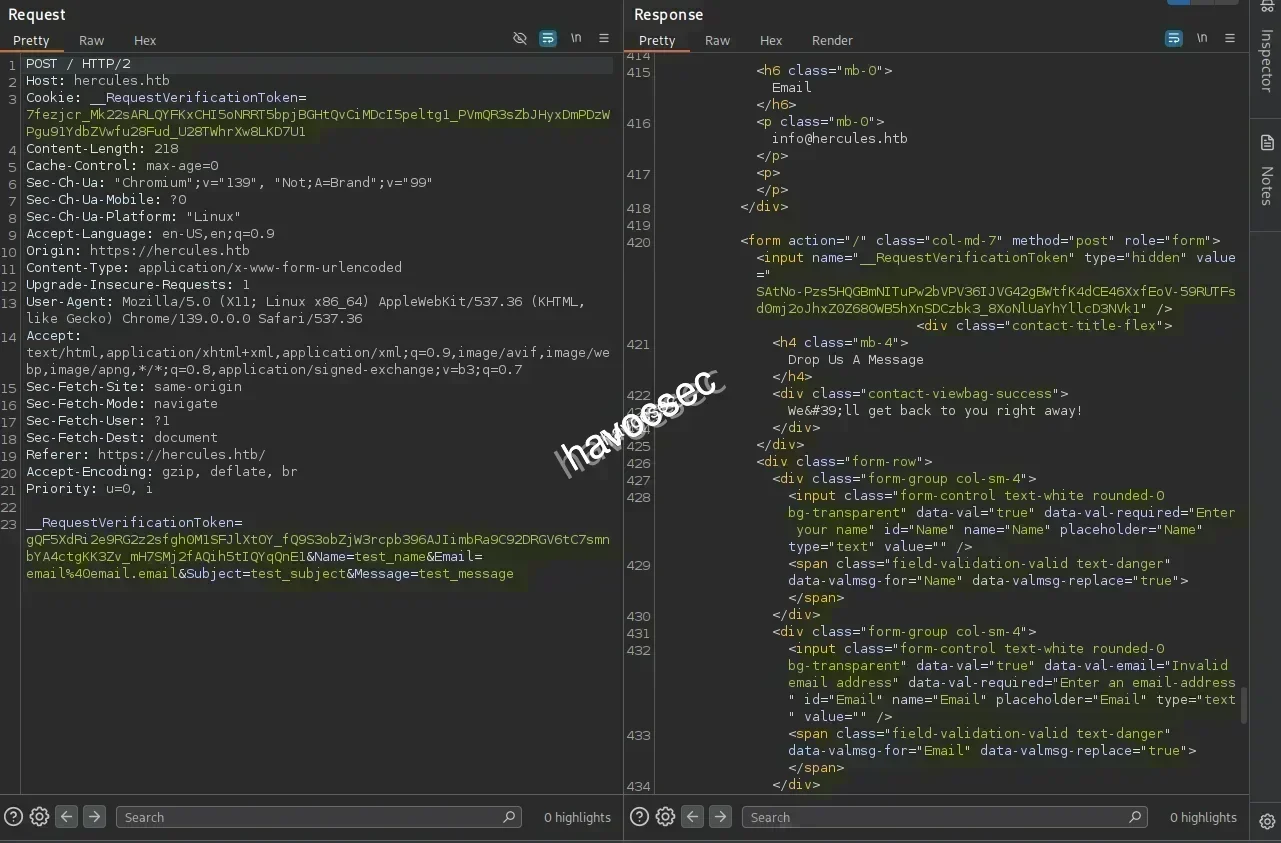Click the magnifier icon in the Request search bar
The image size is (1281, 843).
[509, 817]
